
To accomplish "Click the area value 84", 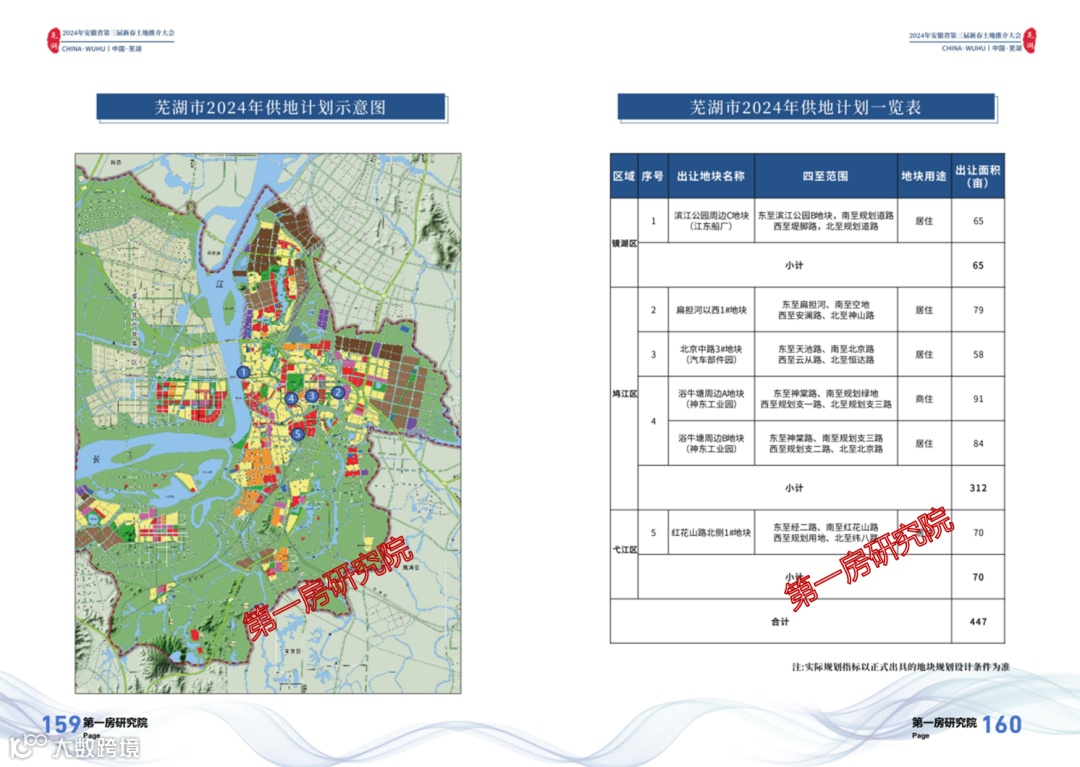I will (978, 443).
